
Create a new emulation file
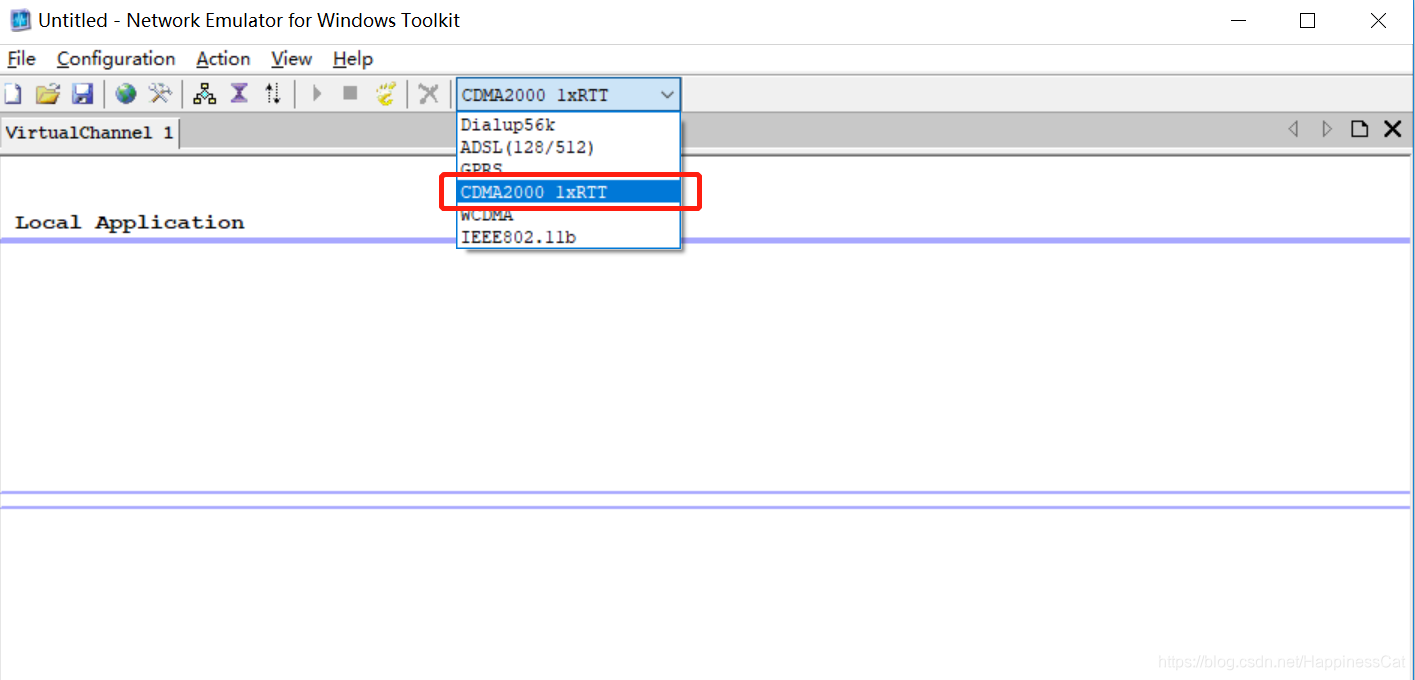tap(12, 92)
